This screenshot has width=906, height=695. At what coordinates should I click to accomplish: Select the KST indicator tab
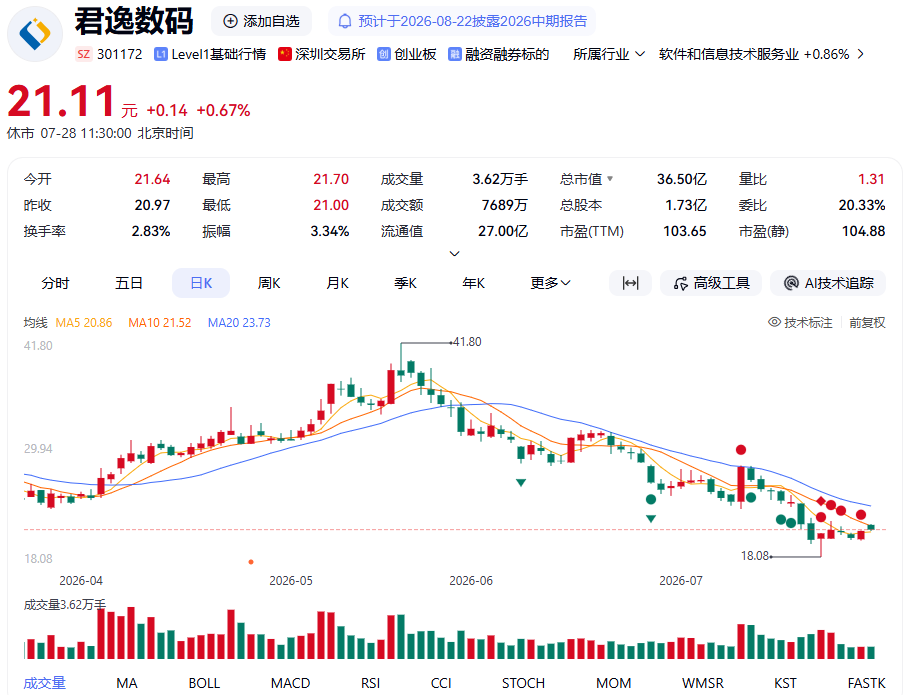(785, 683)
